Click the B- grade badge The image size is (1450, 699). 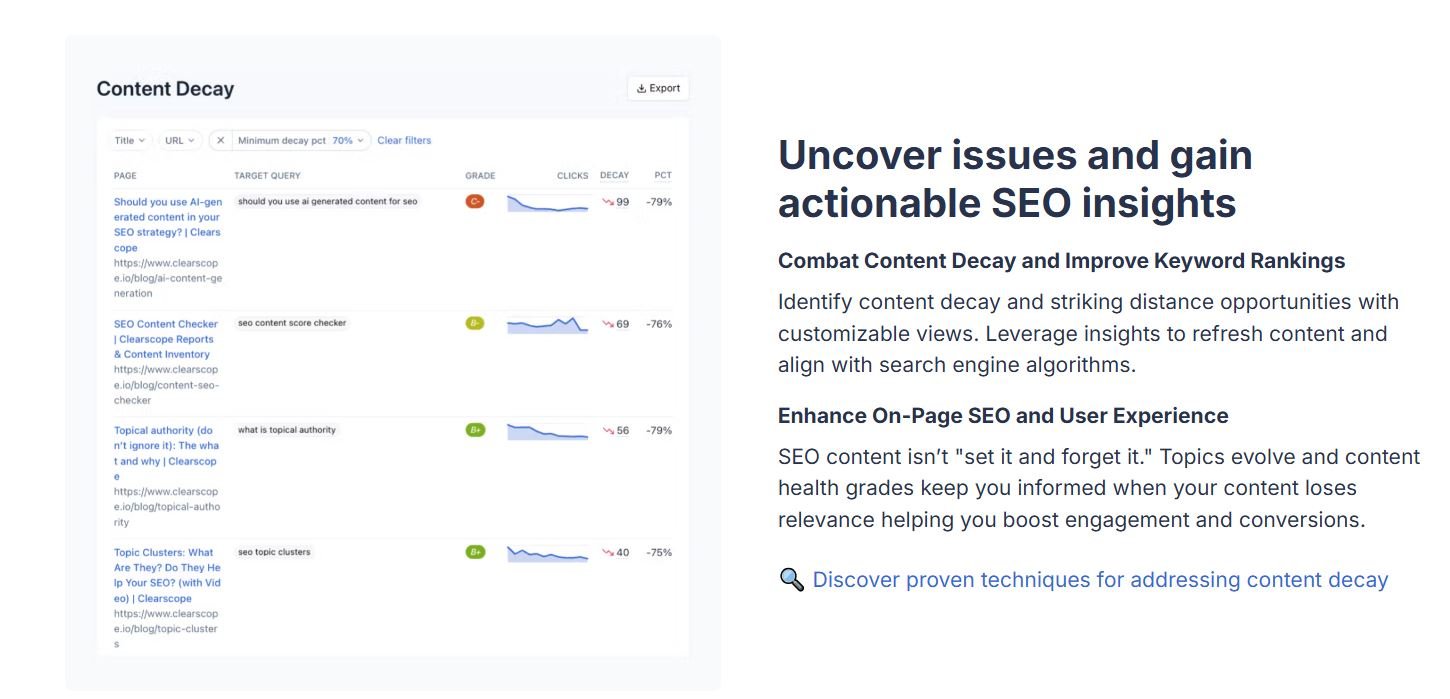[475, 324]
